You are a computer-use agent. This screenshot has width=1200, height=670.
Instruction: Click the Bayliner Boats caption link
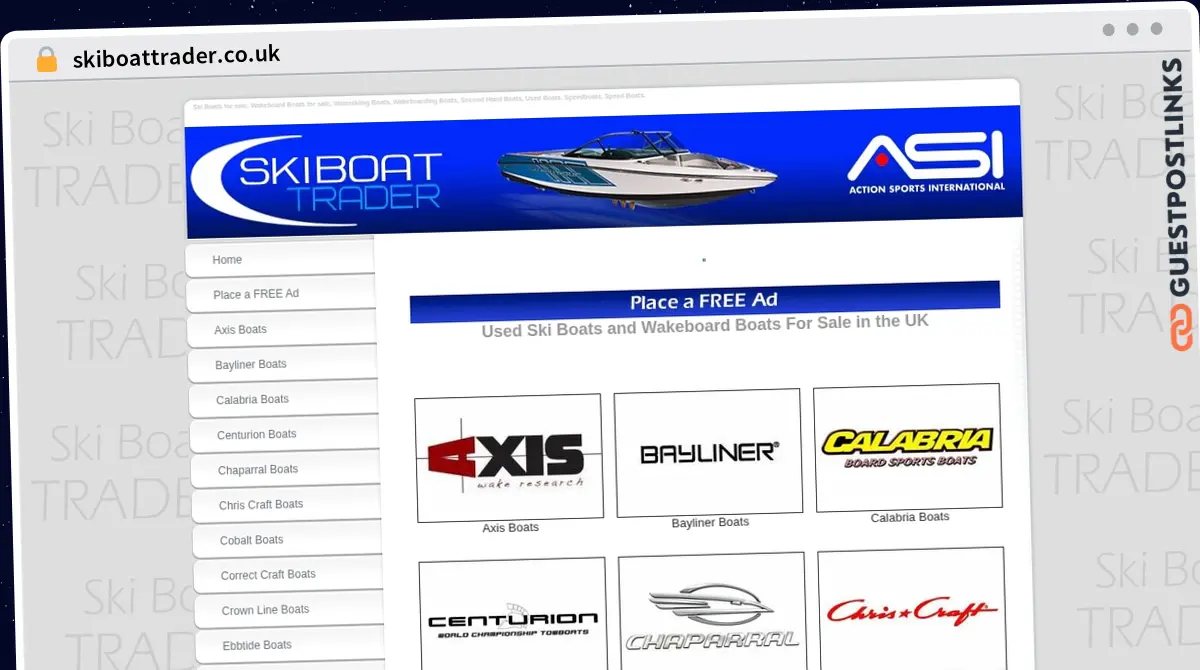710,522
